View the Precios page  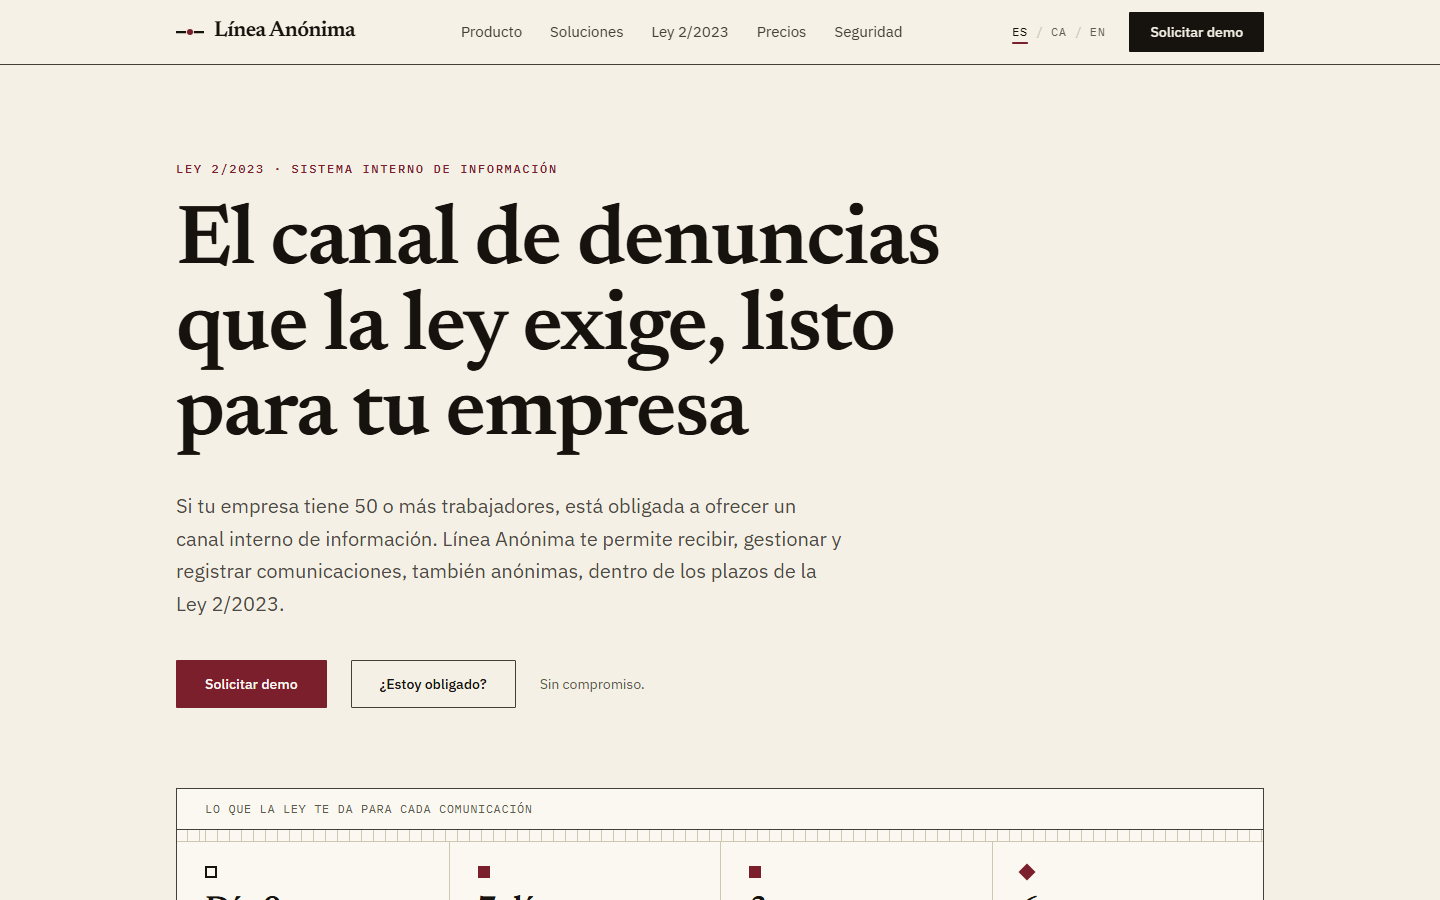781,32
